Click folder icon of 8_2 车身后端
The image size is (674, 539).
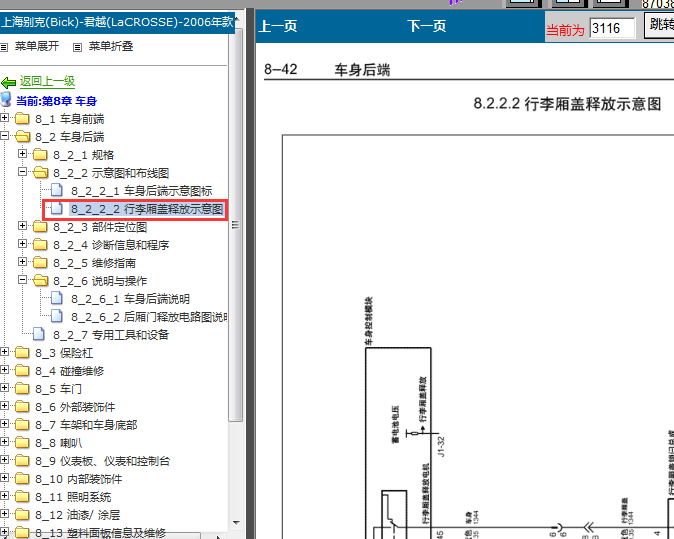tap(22, 136)
